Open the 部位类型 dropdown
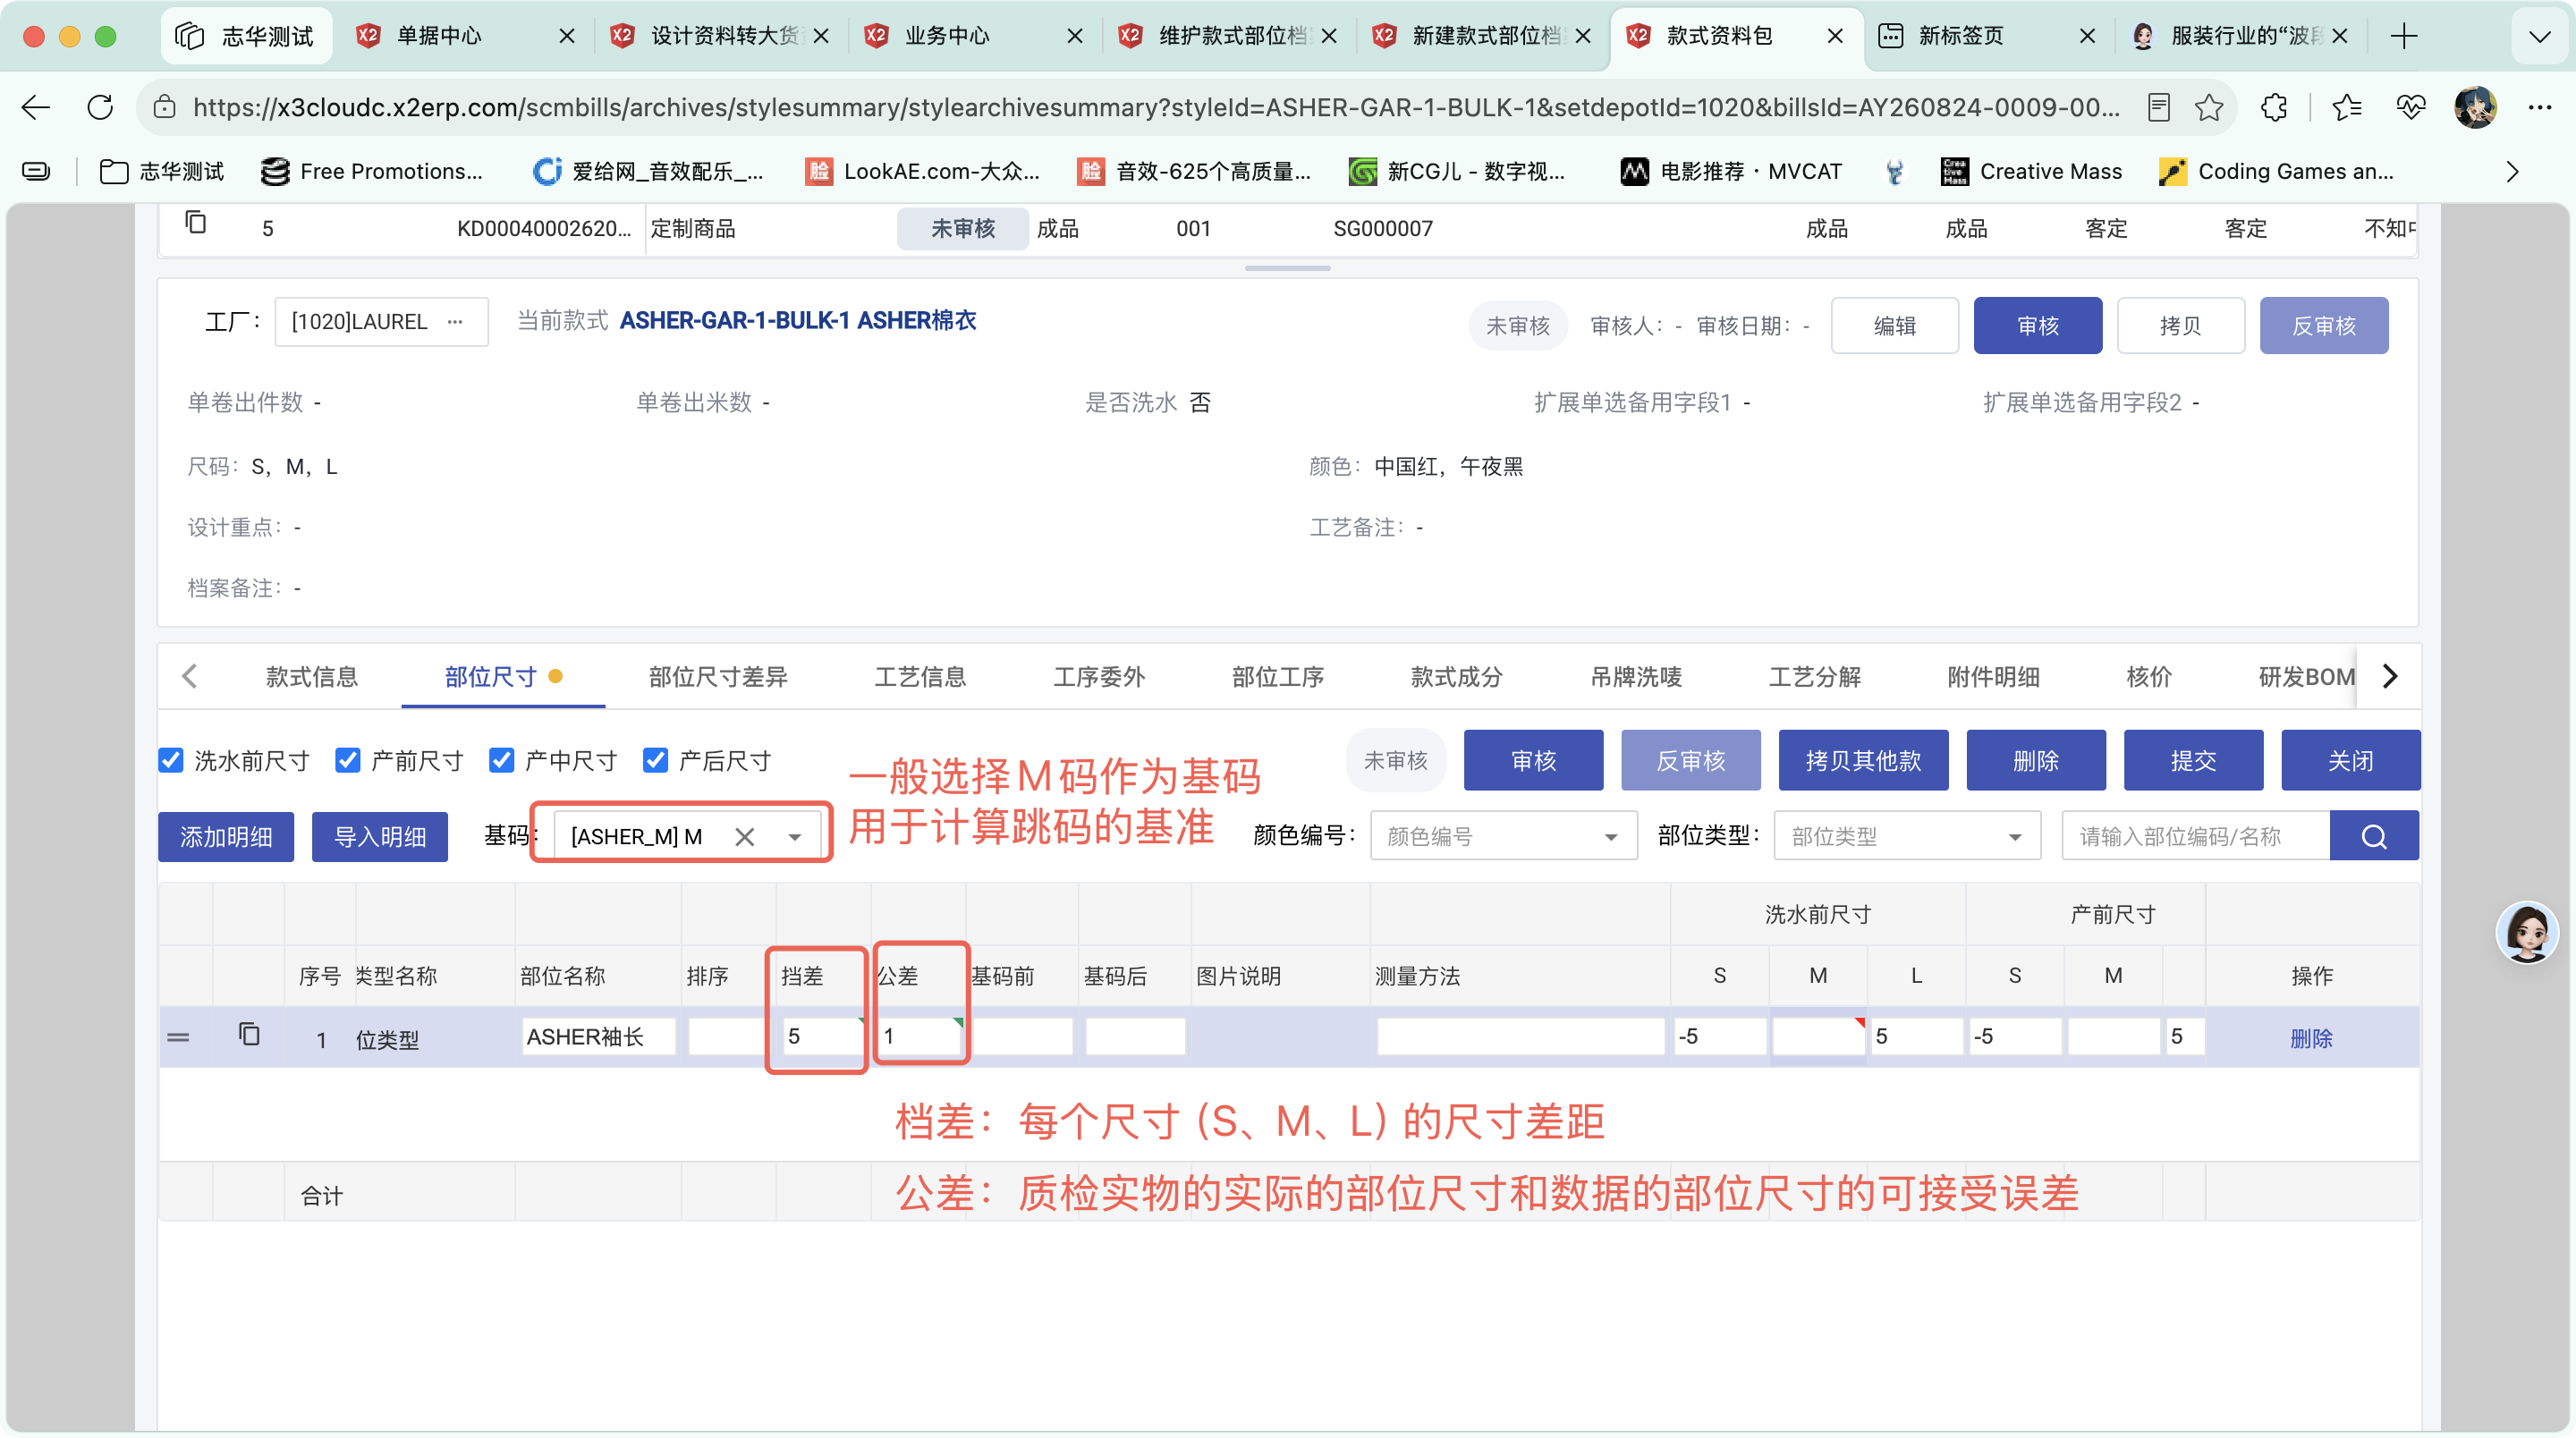Viewport: 2576px width, 1438px height. 1907,836
